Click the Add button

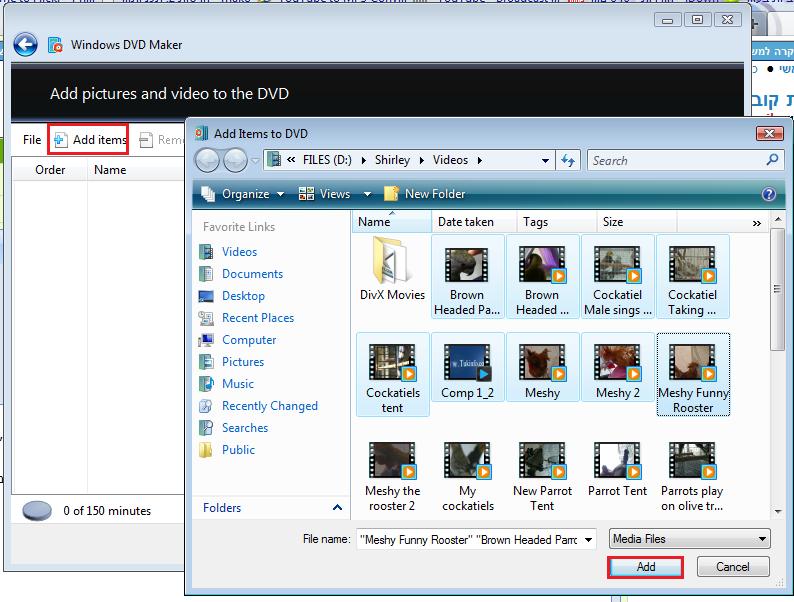[646, 567]
